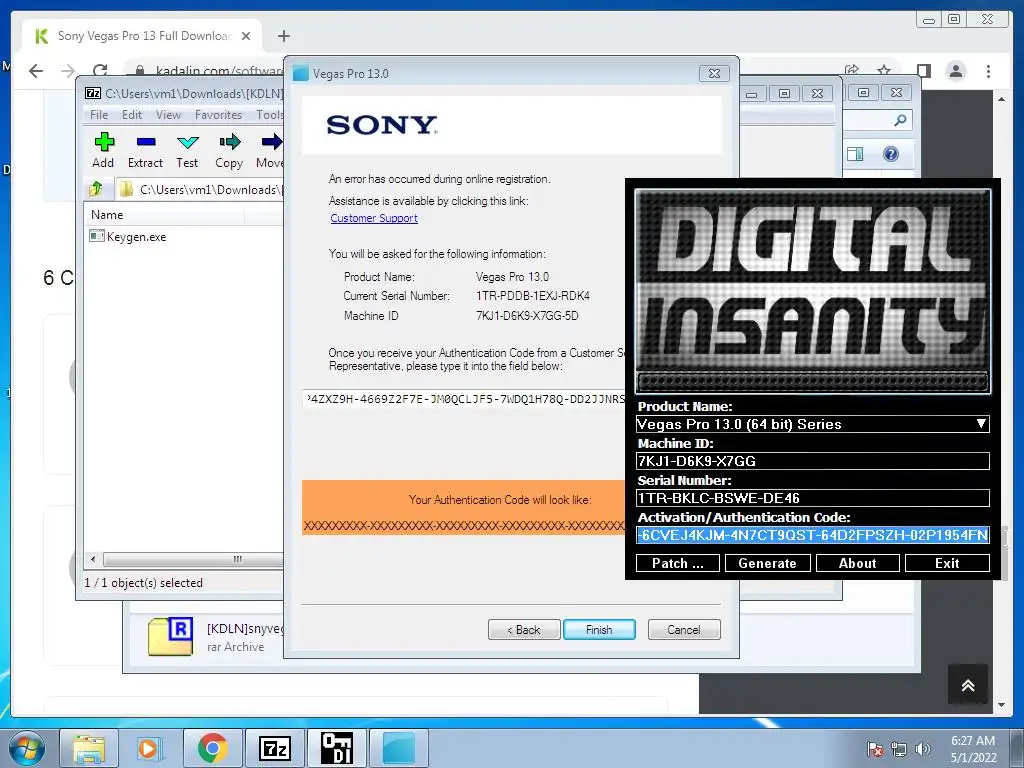The width and height of the screenshot is (1024, 768).
Task: Click the browser page scroll up arrow
Action: pyautogui.click(x=1002, y=99)
